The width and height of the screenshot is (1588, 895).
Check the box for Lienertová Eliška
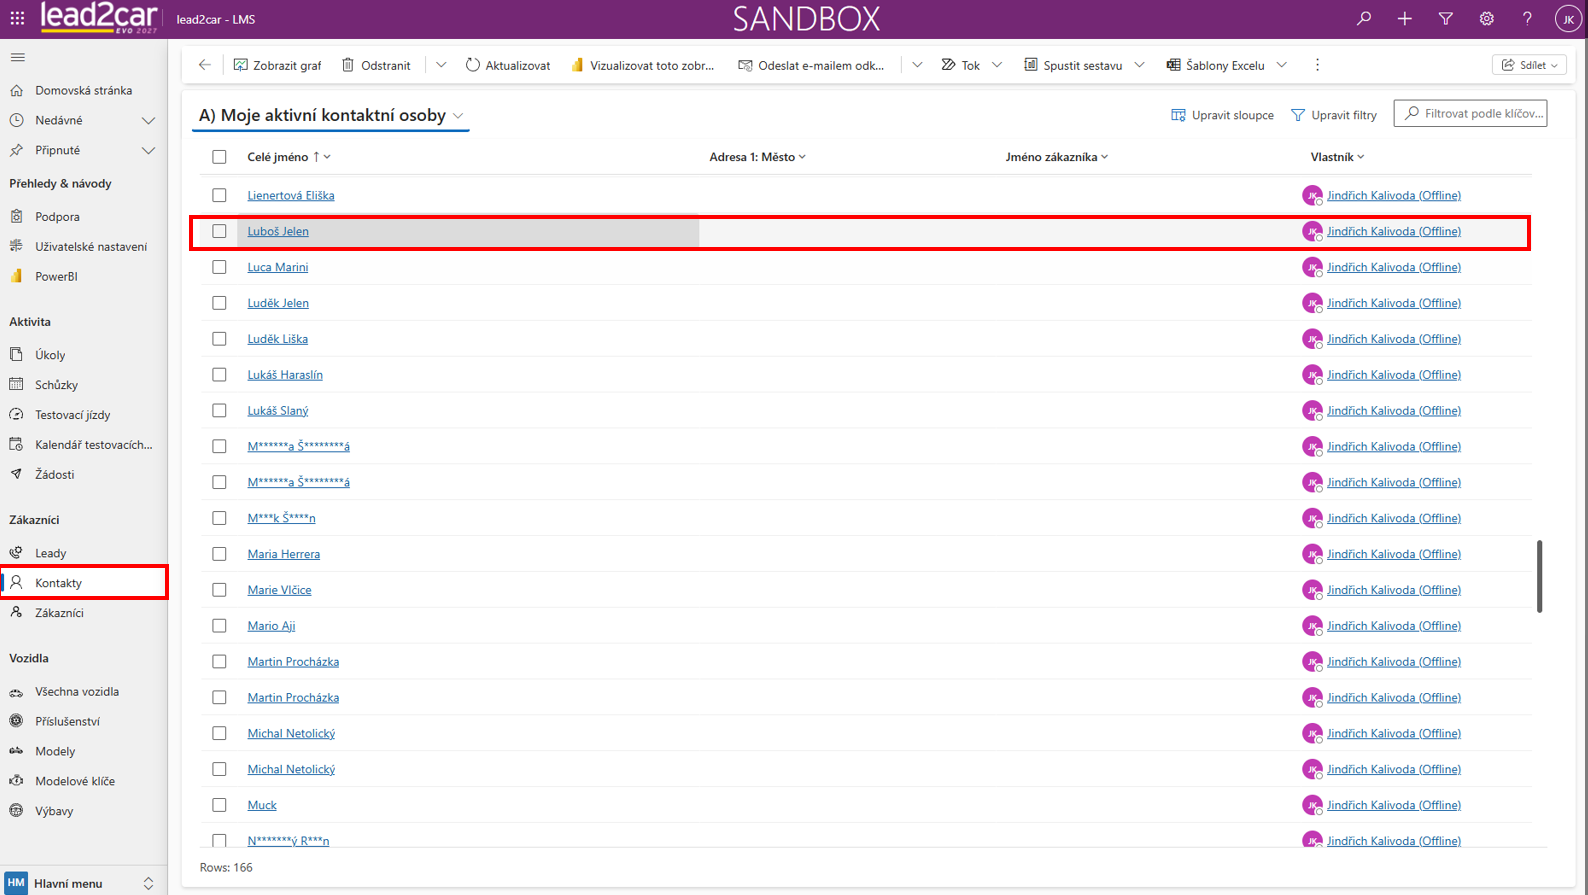click(219, 195)
